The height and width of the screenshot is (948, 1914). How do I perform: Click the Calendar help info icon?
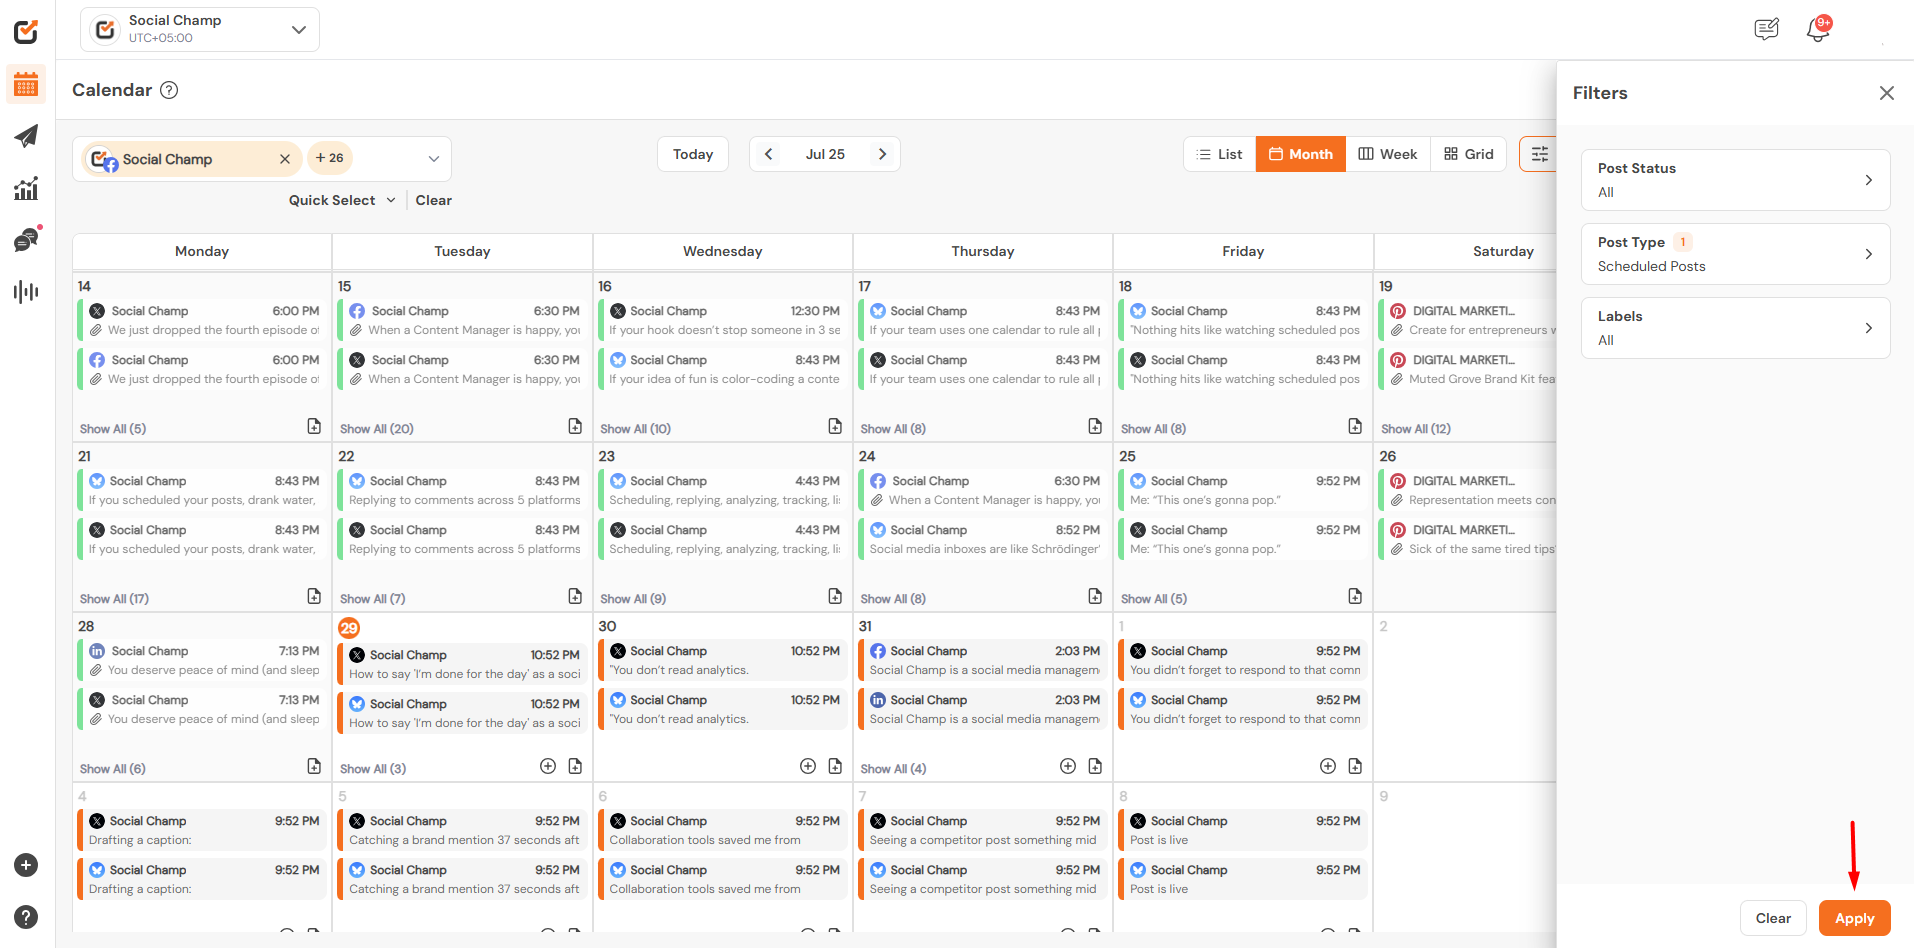point(170,90)
